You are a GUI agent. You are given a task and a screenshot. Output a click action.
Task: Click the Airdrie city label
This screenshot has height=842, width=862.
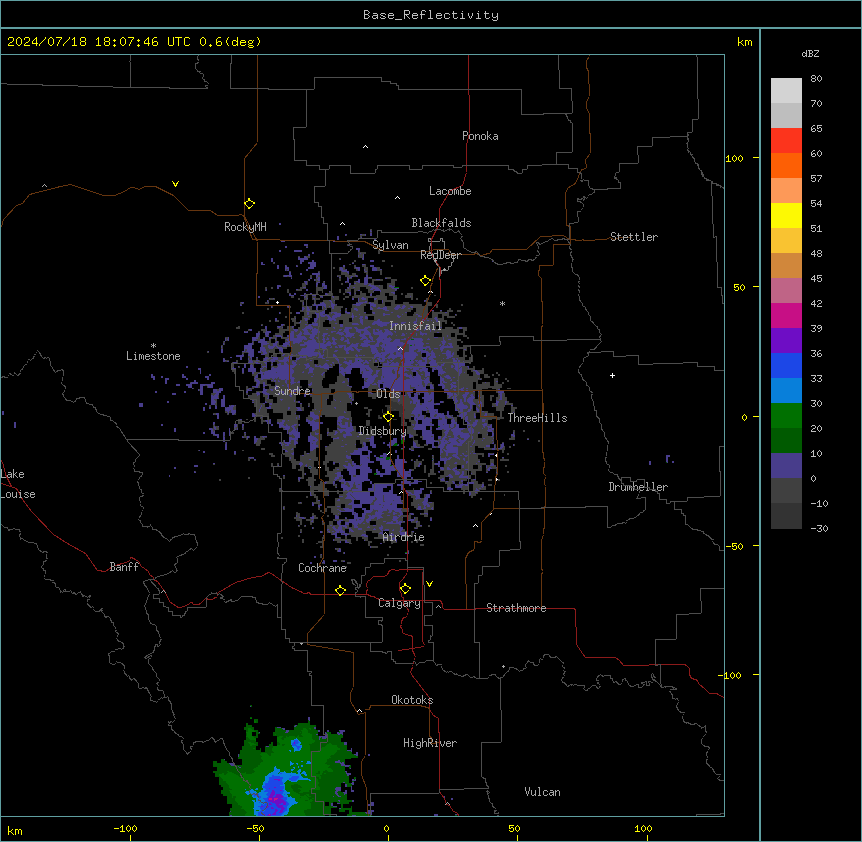[x=404, y=538]
